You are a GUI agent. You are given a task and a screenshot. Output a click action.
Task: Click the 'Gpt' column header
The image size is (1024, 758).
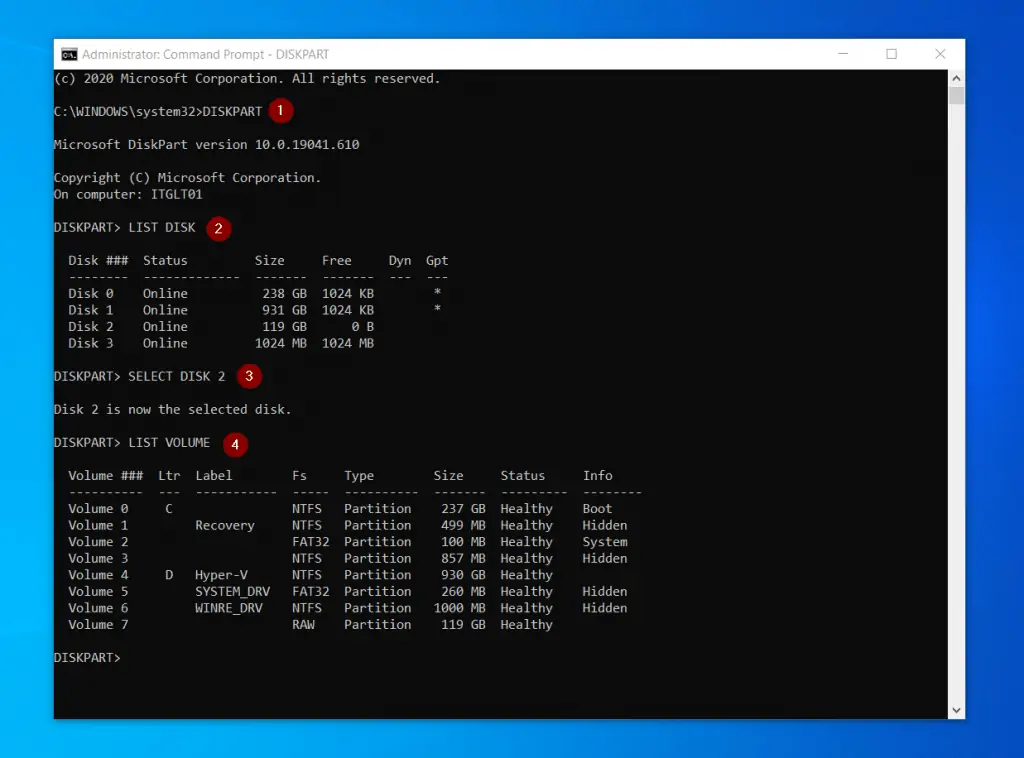437,261
